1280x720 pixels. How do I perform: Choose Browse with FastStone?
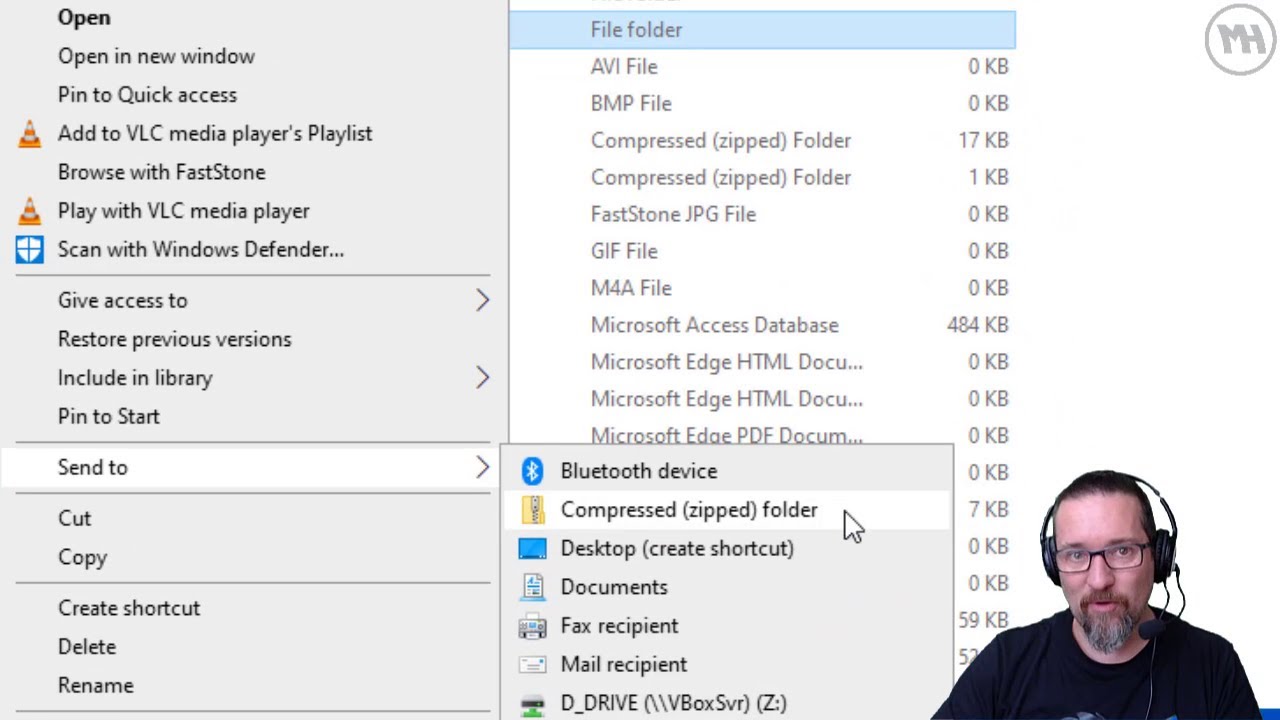161,172
